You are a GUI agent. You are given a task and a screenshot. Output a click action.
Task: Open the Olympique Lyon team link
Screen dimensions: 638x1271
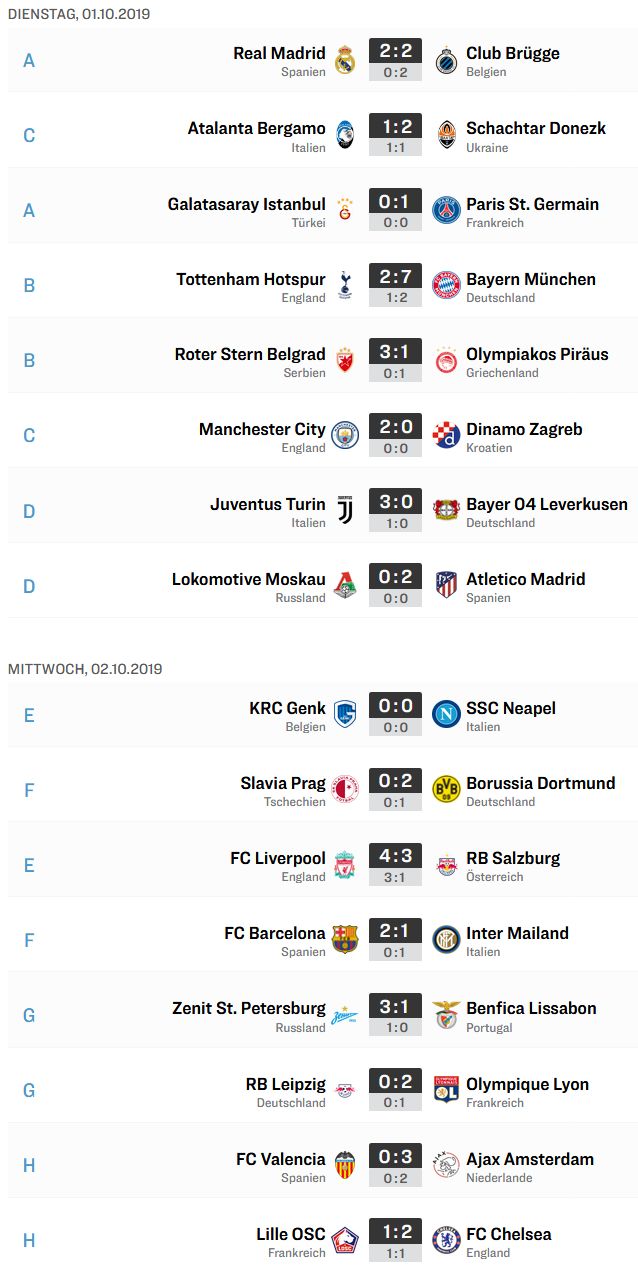pos(527,1084)
